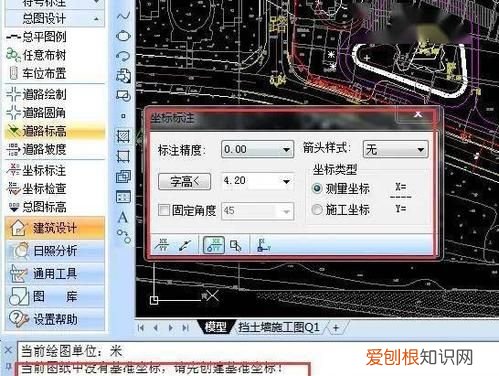Jump to the last layout tab arrow
This screenshot has height=376, width=499.
pyautogui.click(x=185, y=328)
